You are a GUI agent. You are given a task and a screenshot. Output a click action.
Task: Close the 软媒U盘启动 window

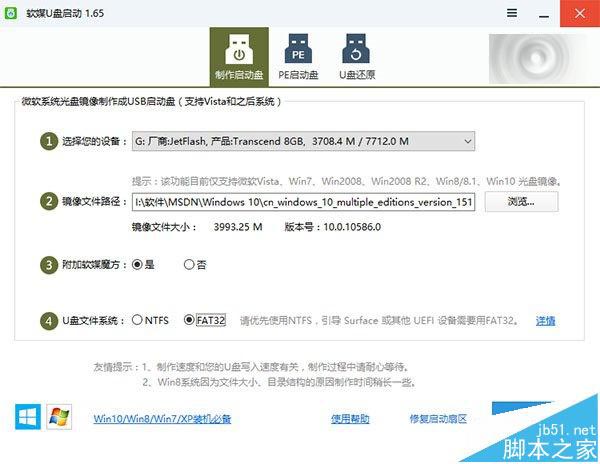coord(580,13)
